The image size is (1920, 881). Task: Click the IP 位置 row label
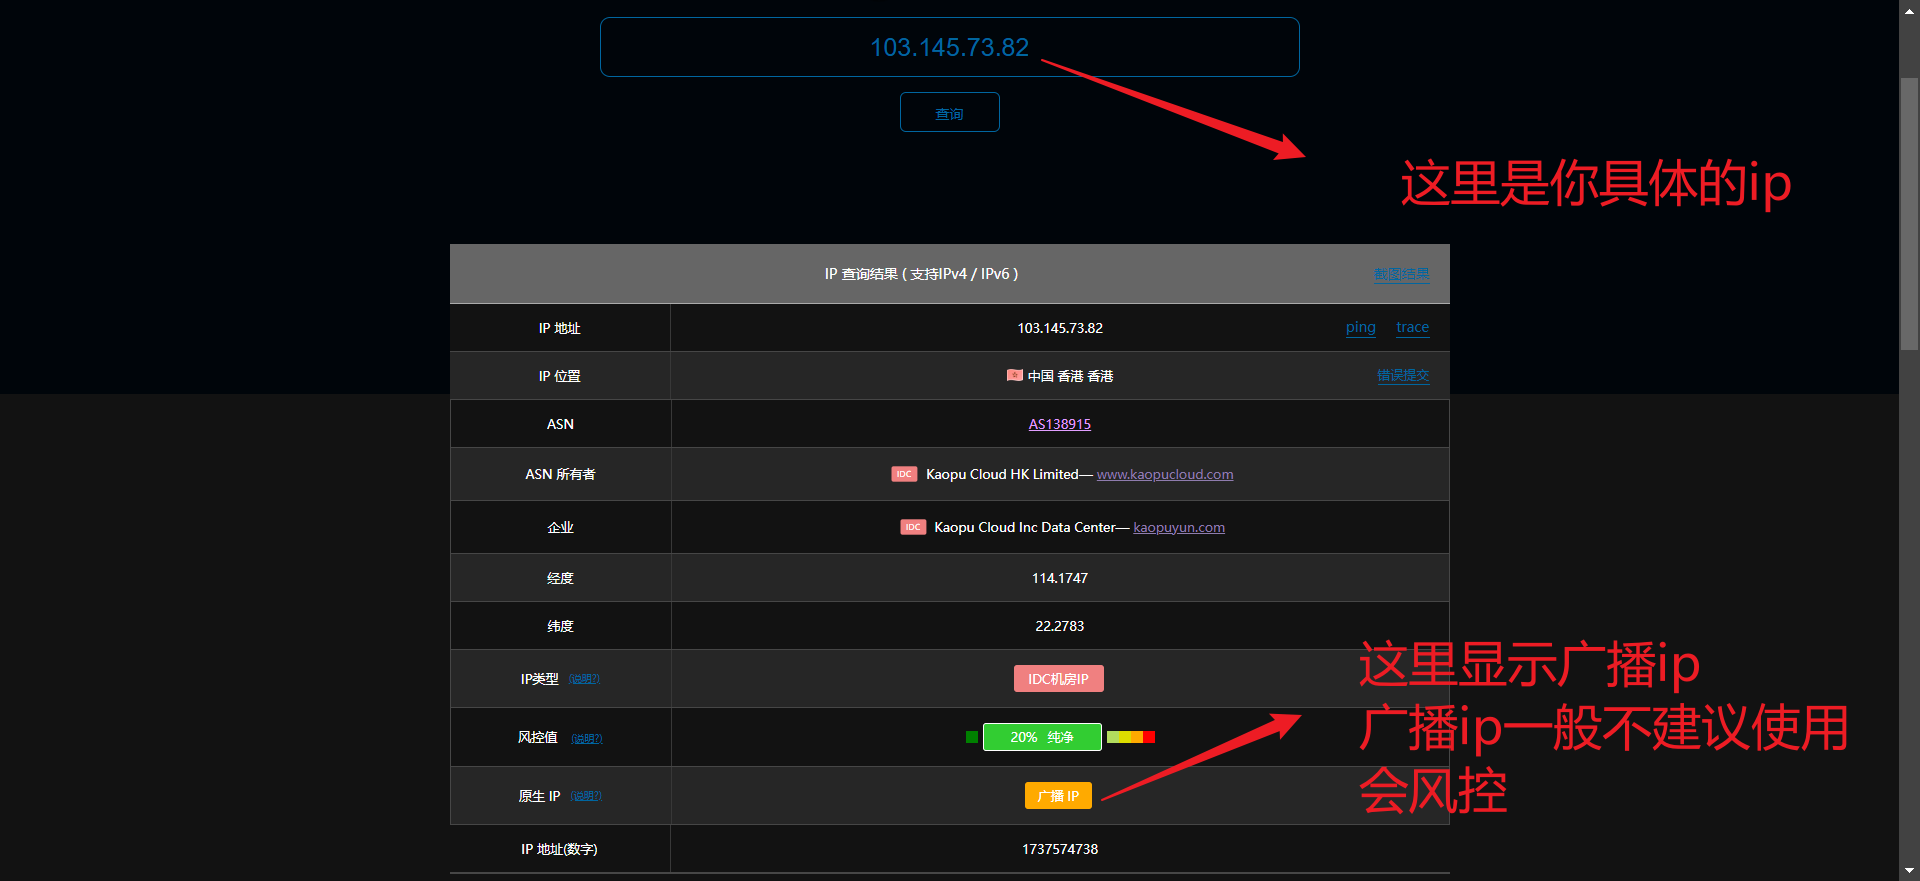pyautogui.click(x=559, y=376)
